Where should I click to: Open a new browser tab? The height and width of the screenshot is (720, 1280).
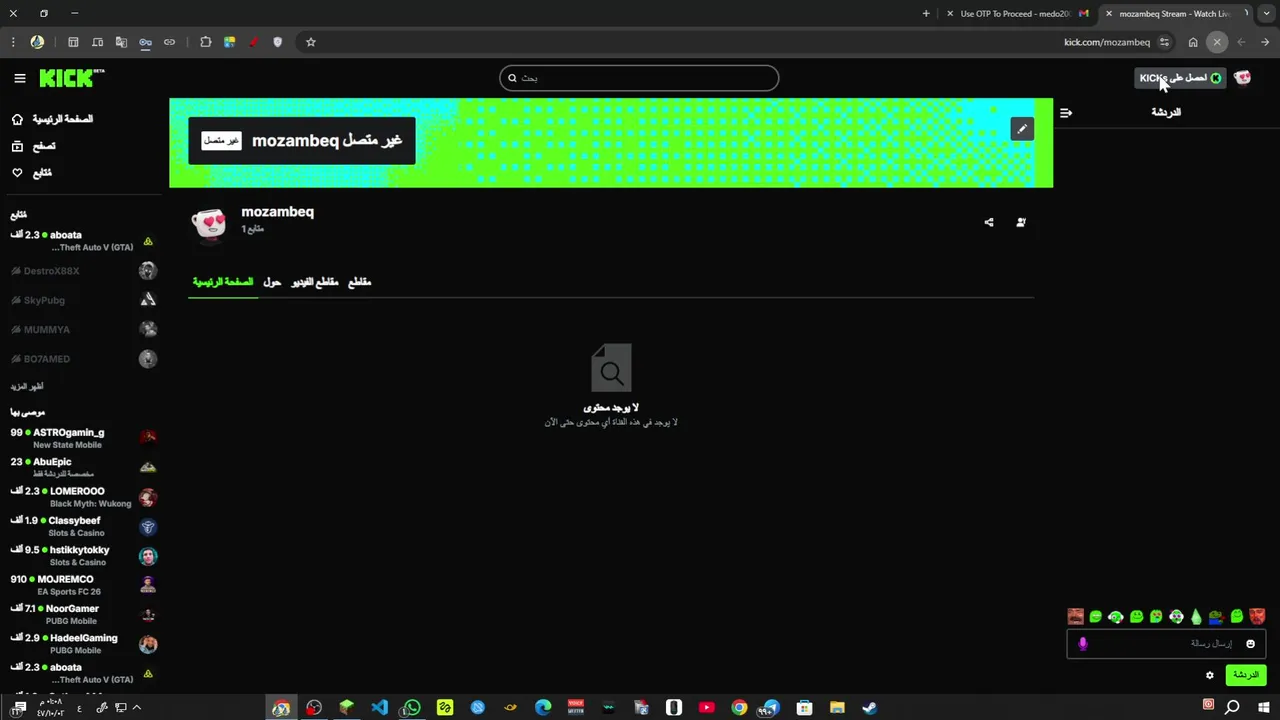click(926, 14)
